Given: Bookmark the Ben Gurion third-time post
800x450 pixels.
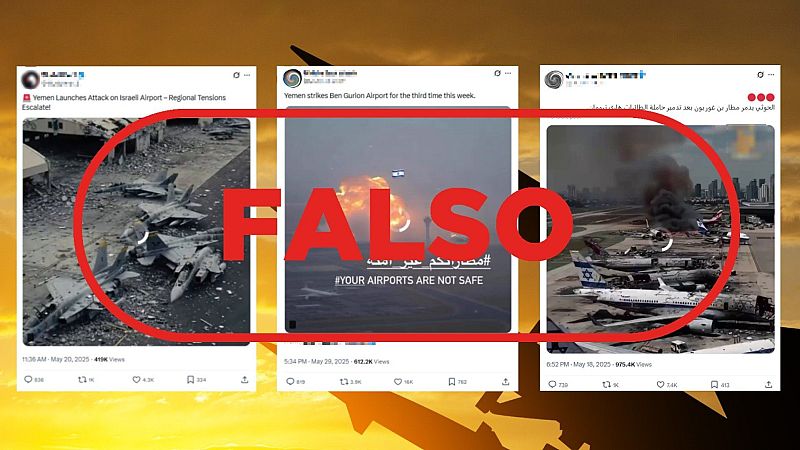Looking at the screenshot, I should point(452,382).
